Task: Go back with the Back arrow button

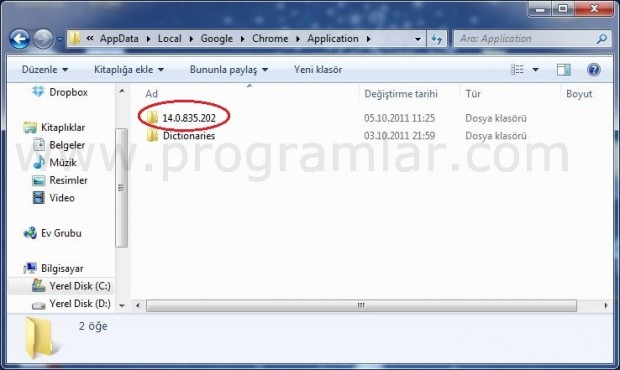Action: click(20, 39)
